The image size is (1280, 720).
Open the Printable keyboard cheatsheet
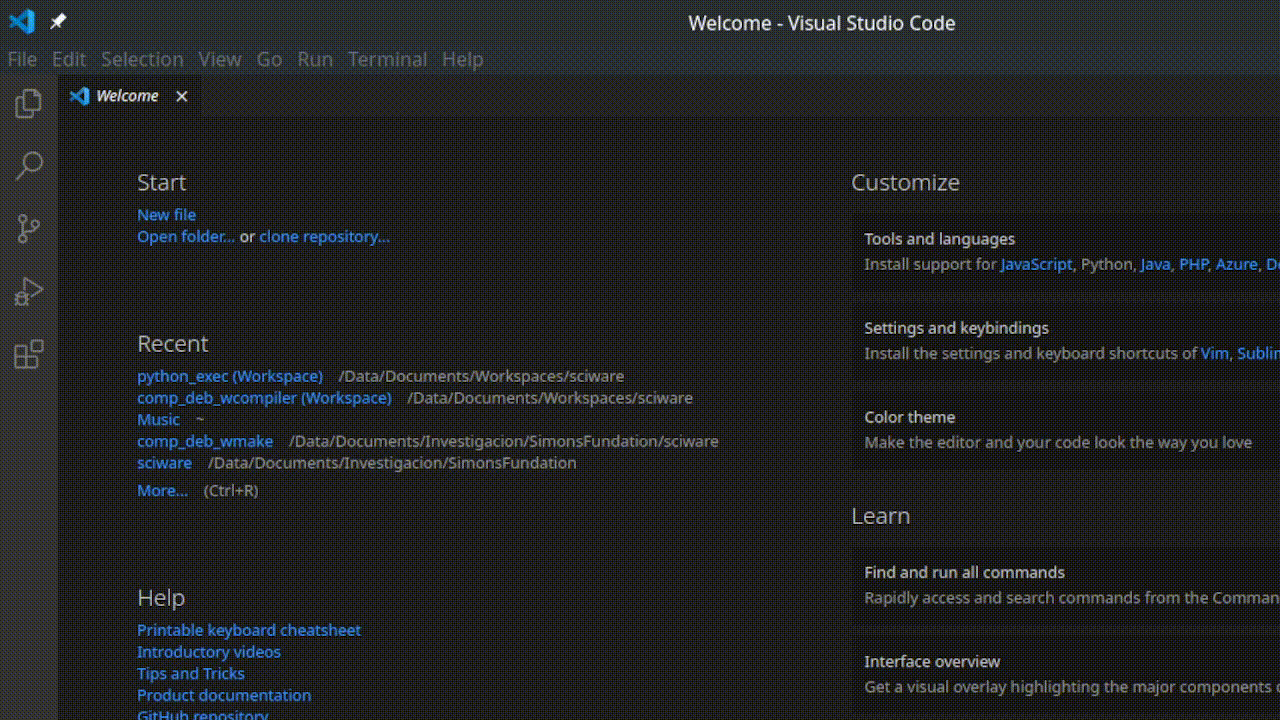(x=248, y=630)
